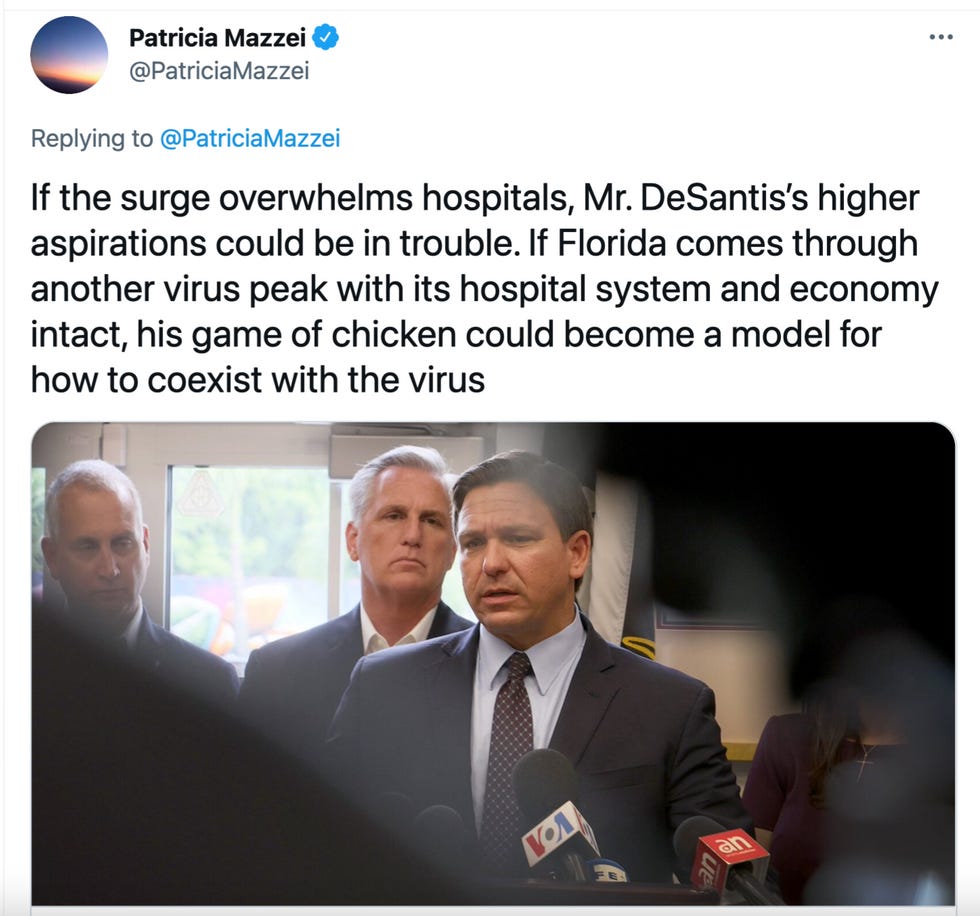
Task: Click the gray @PatriciaMazzei handle under name
Action: (219, 71)
